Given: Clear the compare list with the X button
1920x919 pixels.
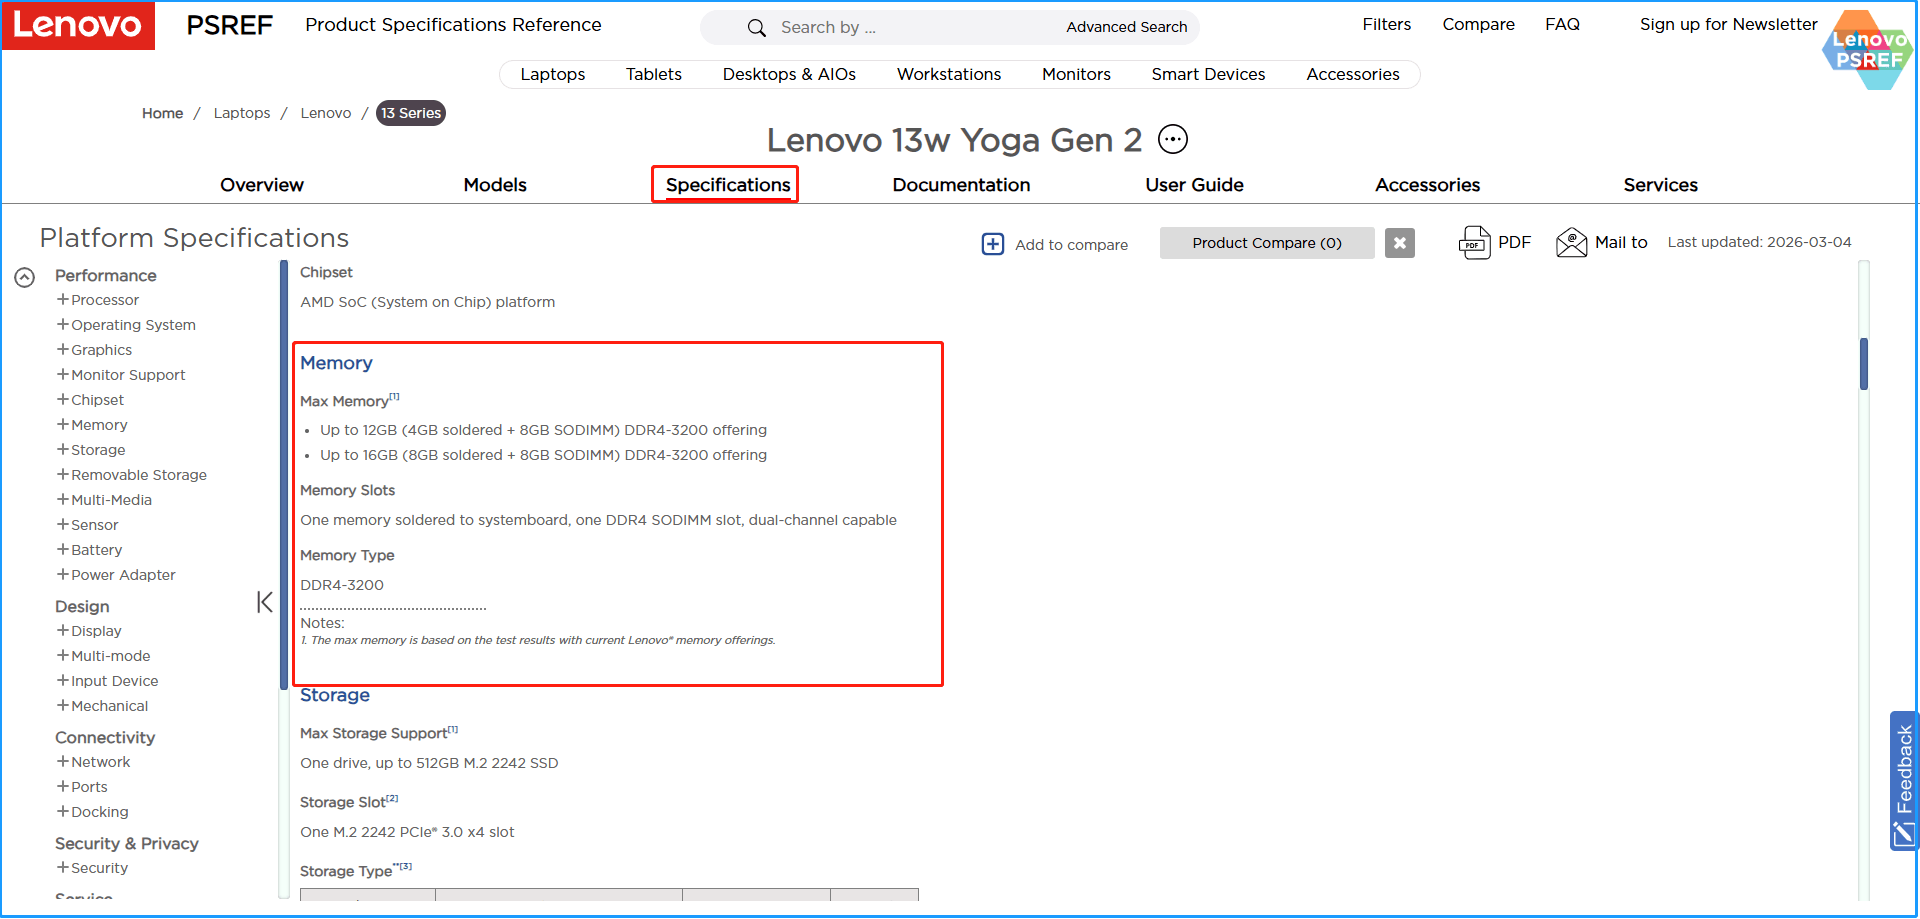Looking at the screenshot, I should point(1399,242).
